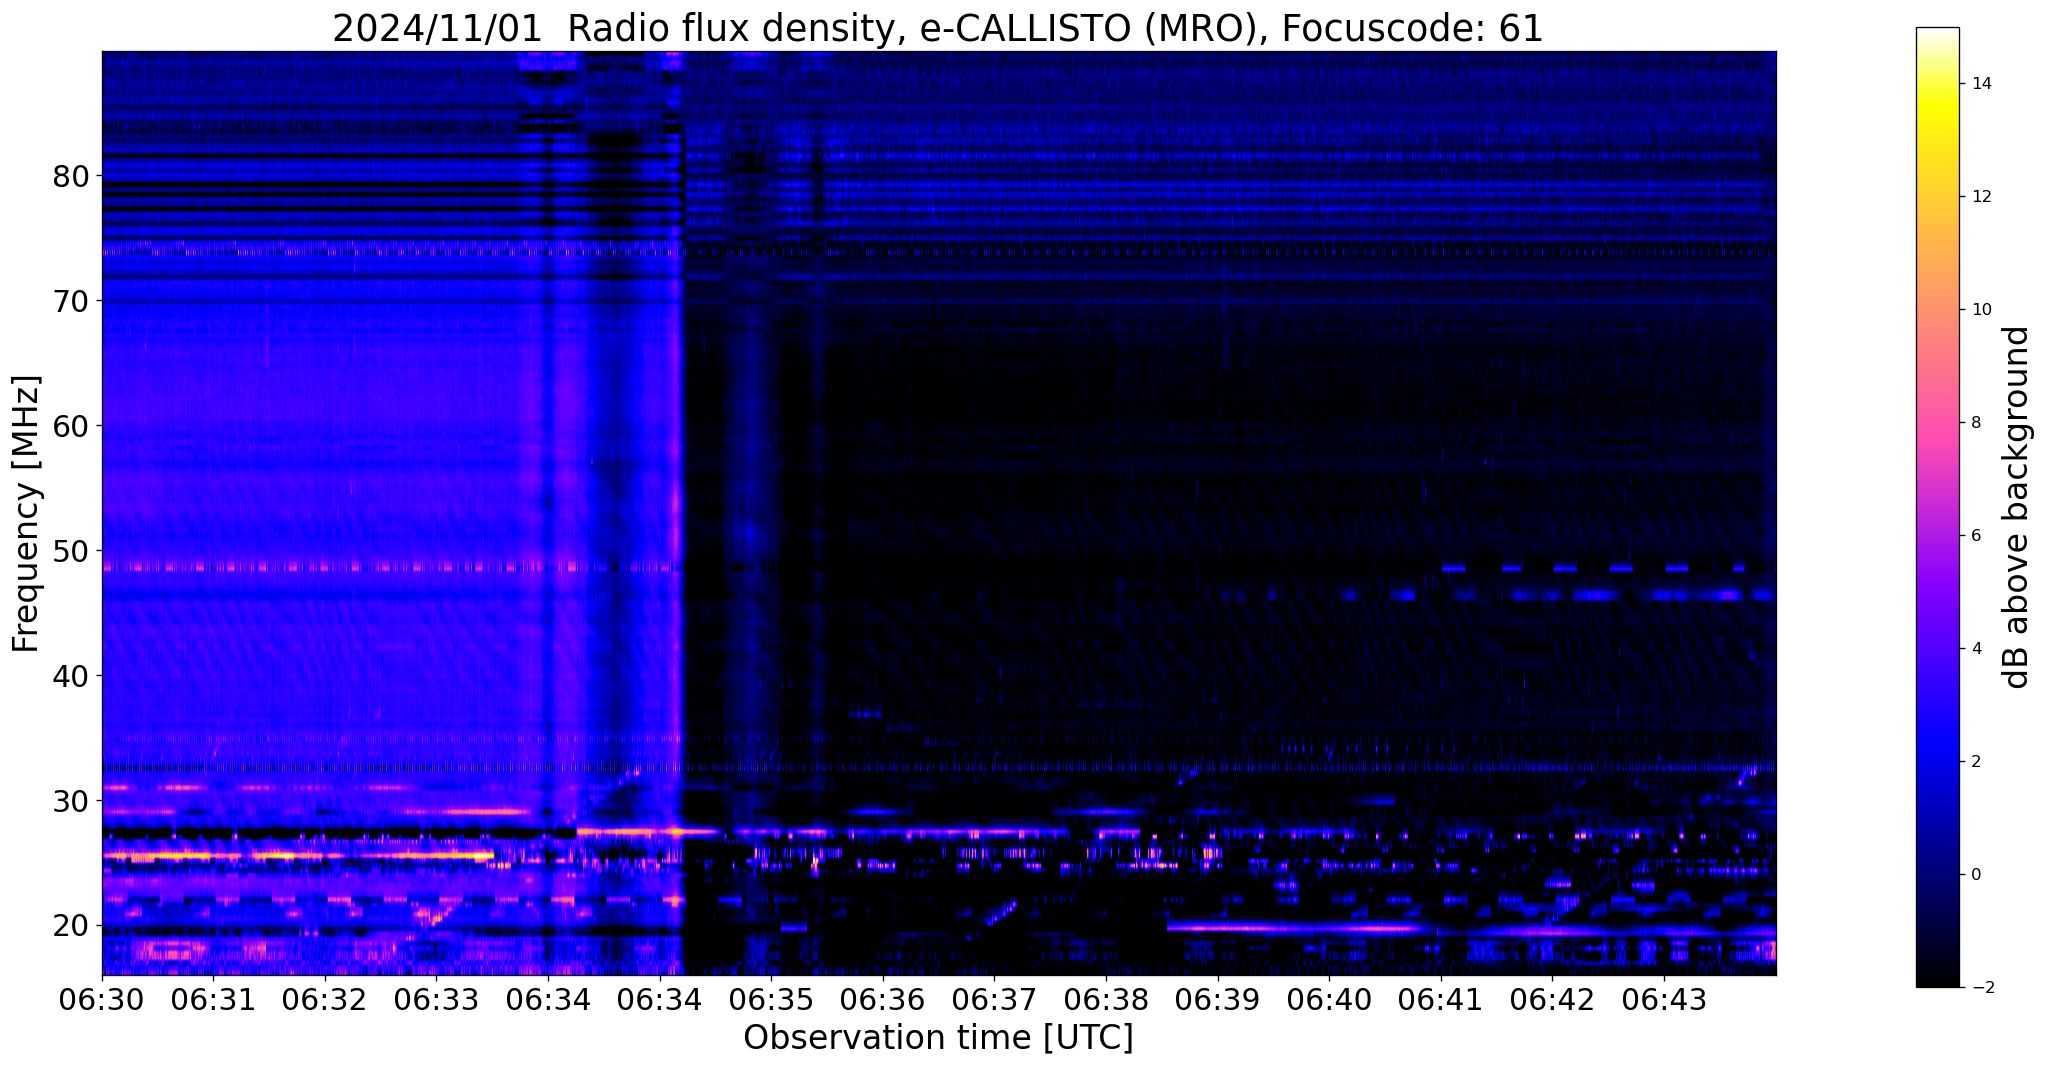This screenshot has width=2047, height=1067.
Task: Click the colorbar tick labeled 12
Action: [1980, 197]
